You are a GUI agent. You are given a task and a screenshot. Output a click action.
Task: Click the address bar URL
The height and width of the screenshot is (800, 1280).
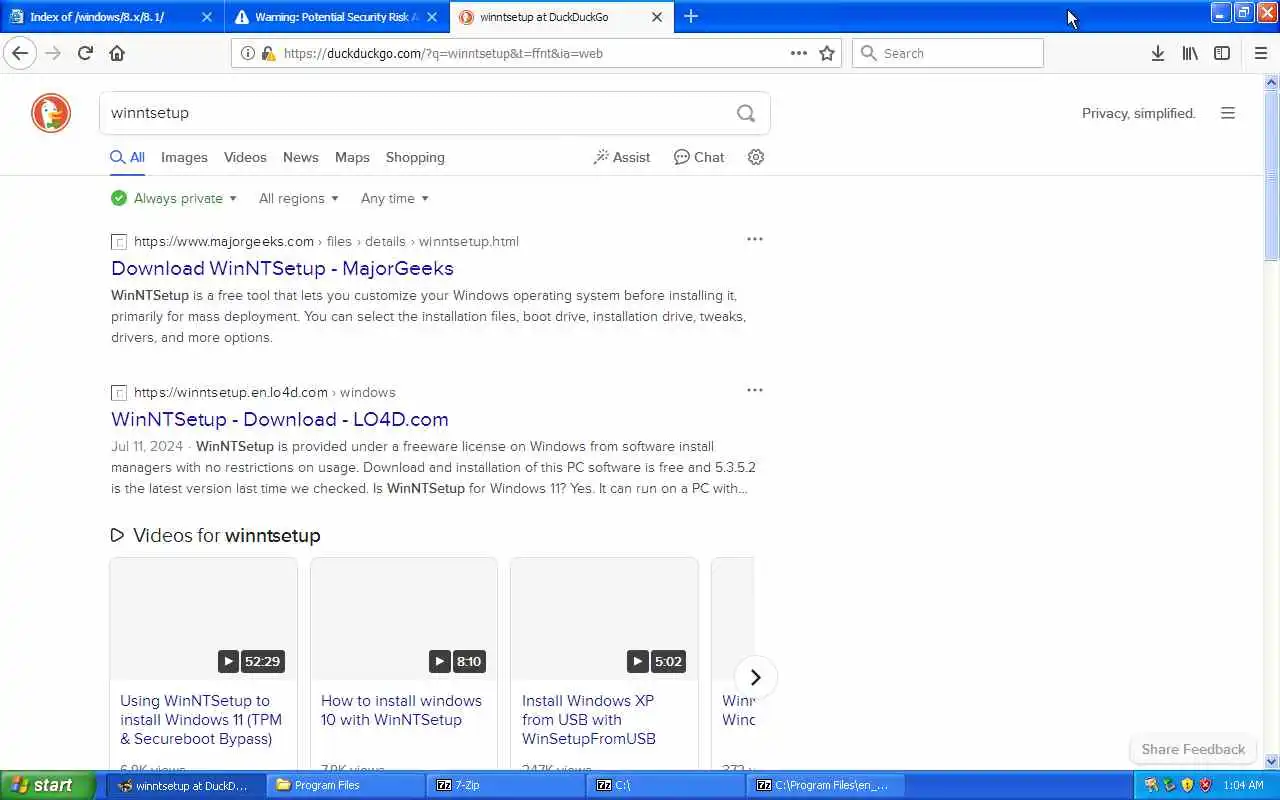[x=443, y=53]
